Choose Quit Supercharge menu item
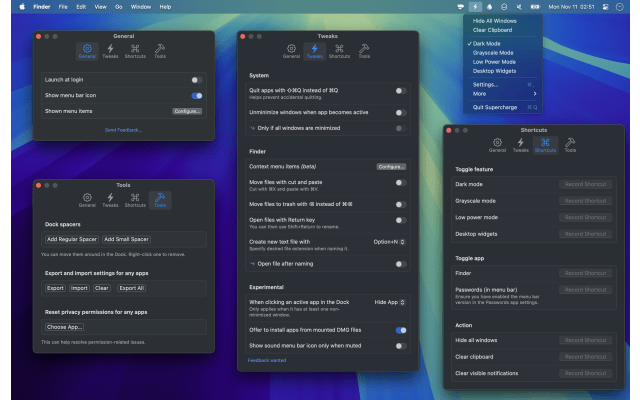This screenshot has height=400, width=640. 495,107
